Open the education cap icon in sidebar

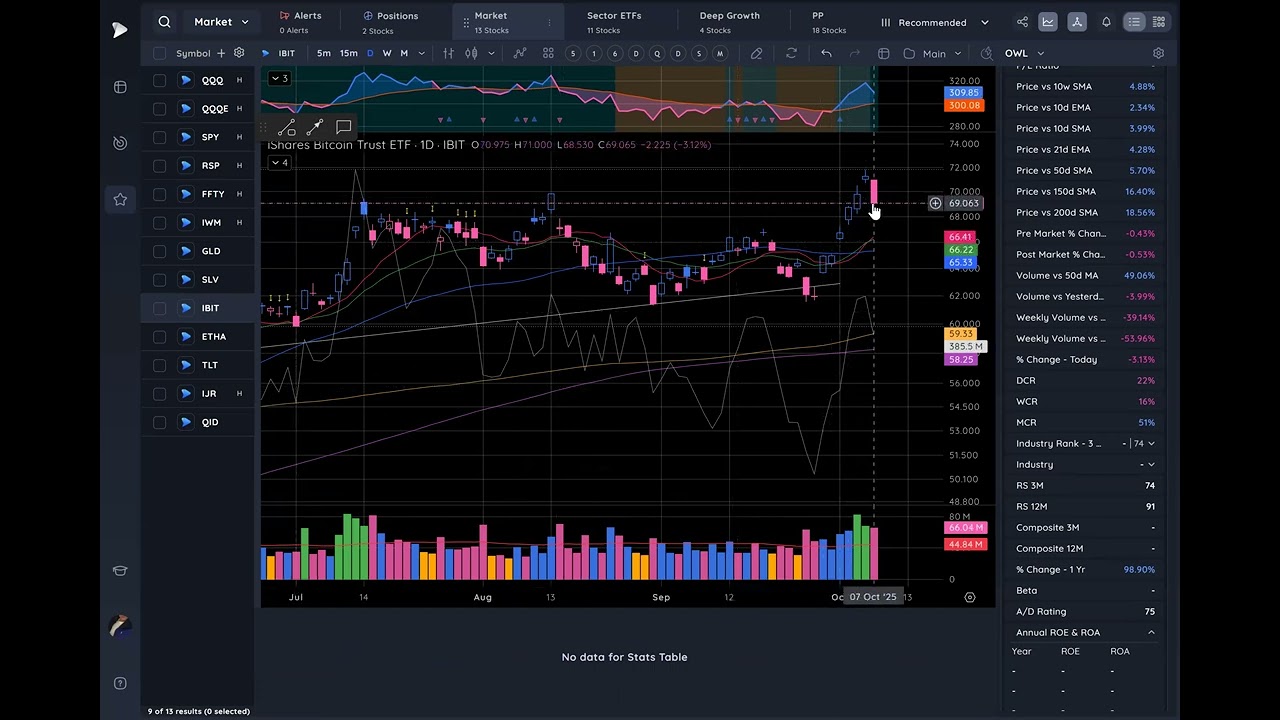(120, 571)
